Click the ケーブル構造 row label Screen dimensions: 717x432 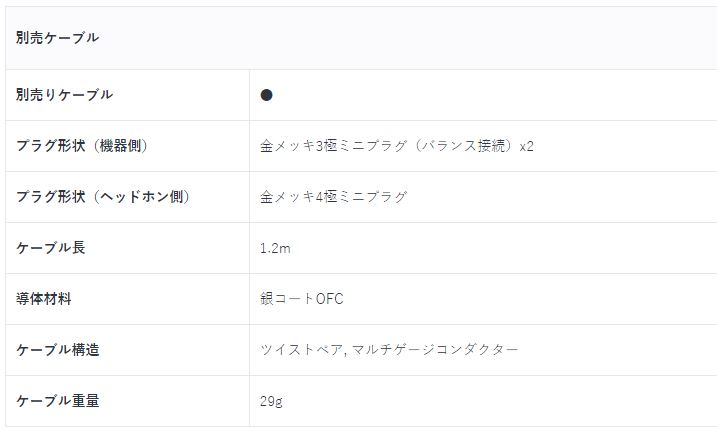pos(58,350)
